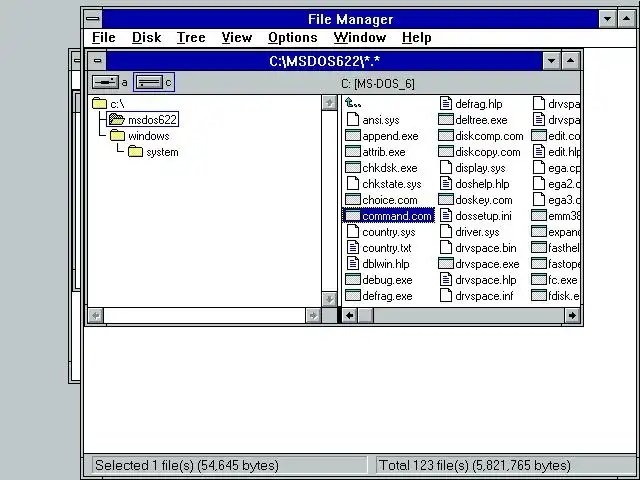Click file pane horizontal scroll thumb
Image resolution: width=640 pixels, height=480 pixels.
pos(366,316)
